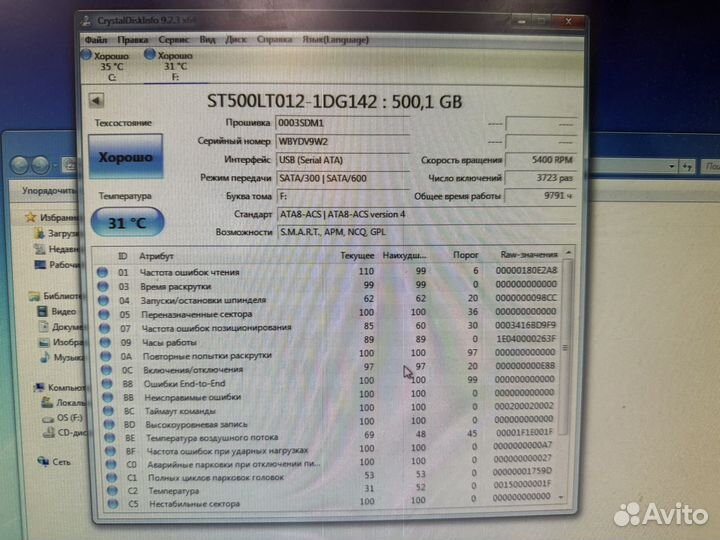Open the Язык(Language) menu
720x540 pixels.
click(335, 40)
